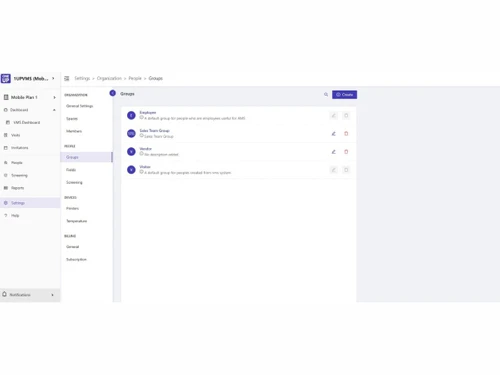Click the Notifications bell icon
The image size is (500, 375).
click(4, 294)
